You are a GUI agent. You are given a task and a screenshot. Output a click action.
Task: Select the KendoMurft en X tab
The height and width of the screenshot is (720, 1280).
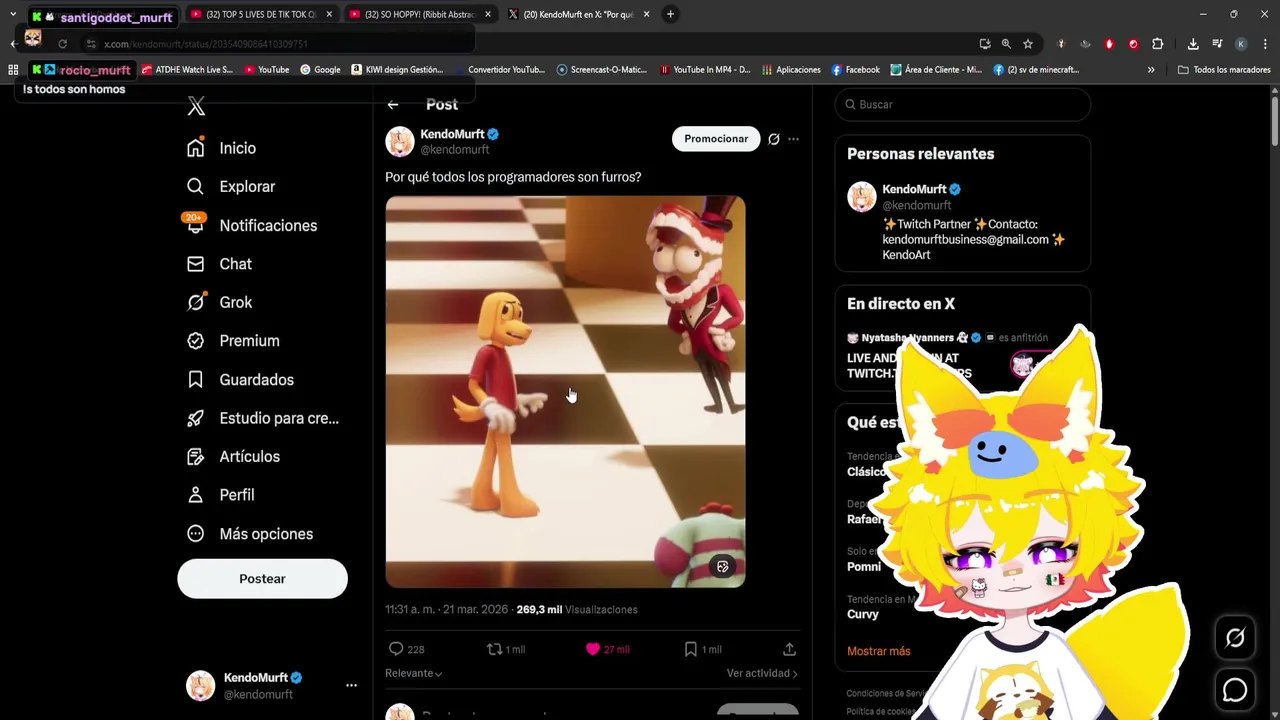click(x=579, y=15)
